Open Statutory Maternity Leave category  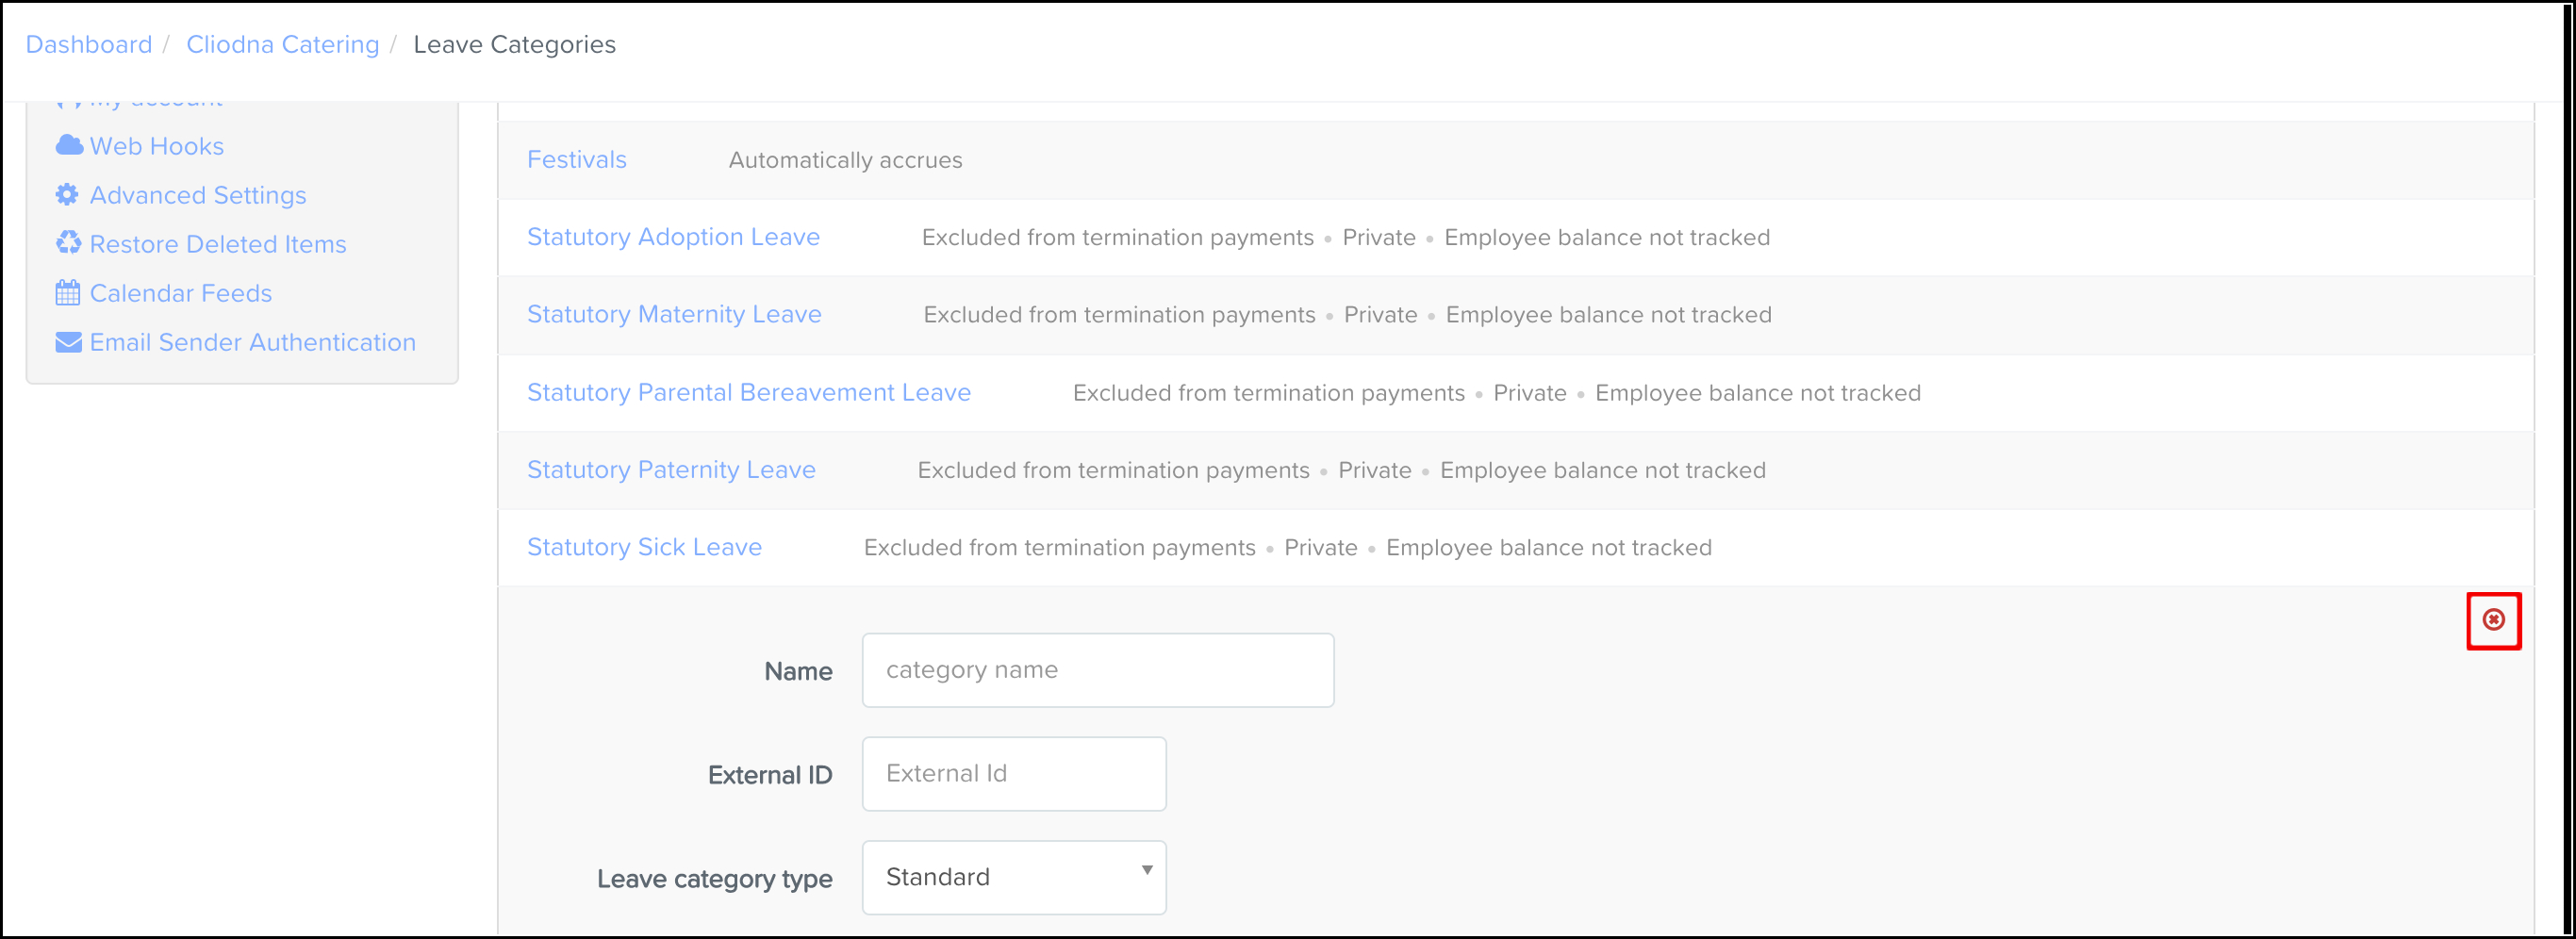click(x=674, y=314)
